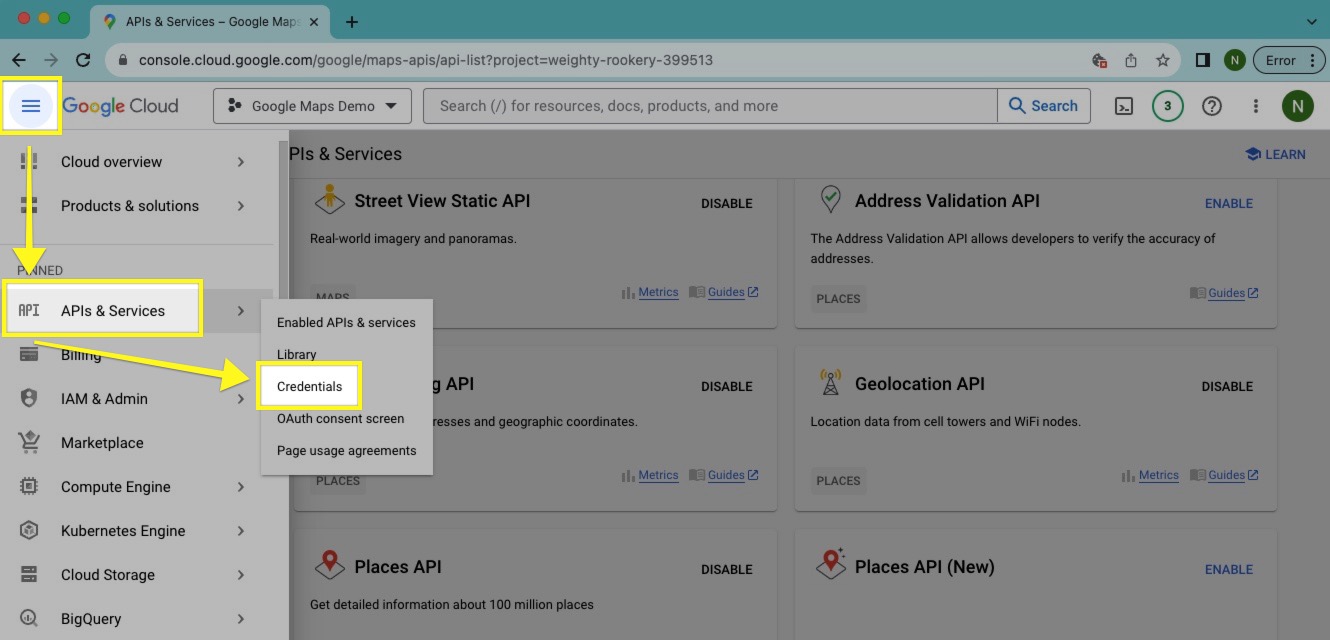Open the Chrome tab list chevron

click(1312, 21)
